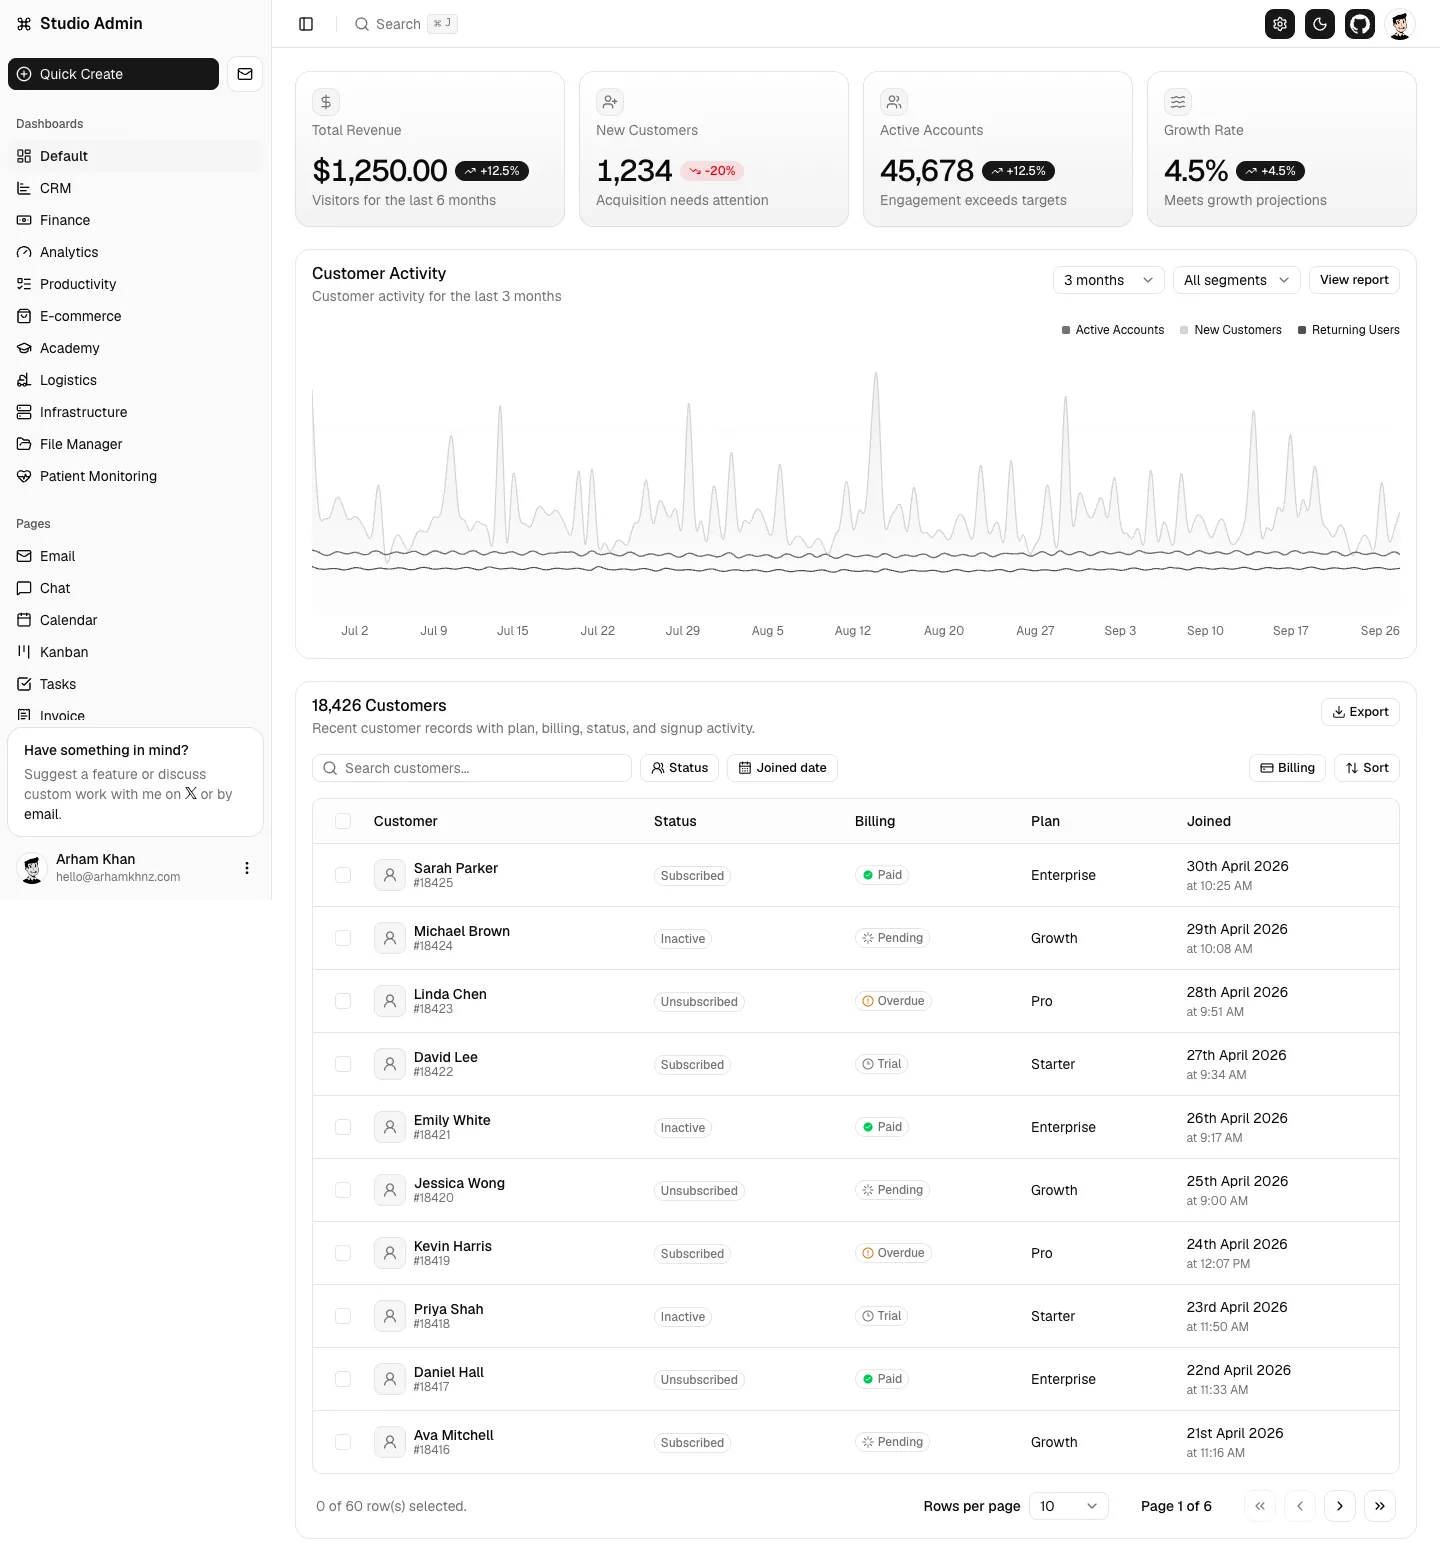The image size is (1440, 1562).
Task: Open the Status filter dropdown
Action: point(679,768)
